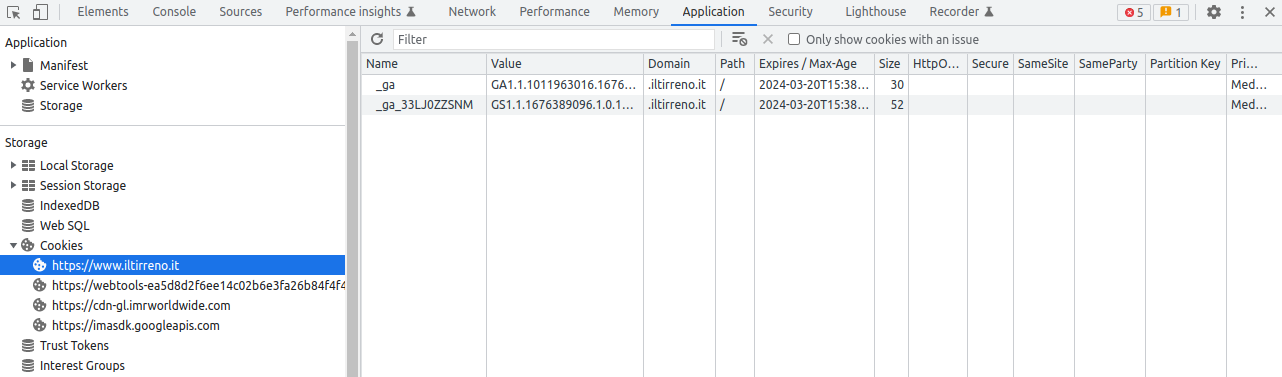Open the three-dot customize DevTools menu
Image resolution: width=1282 pixels, height=377 pixels.
[1242, 12]
